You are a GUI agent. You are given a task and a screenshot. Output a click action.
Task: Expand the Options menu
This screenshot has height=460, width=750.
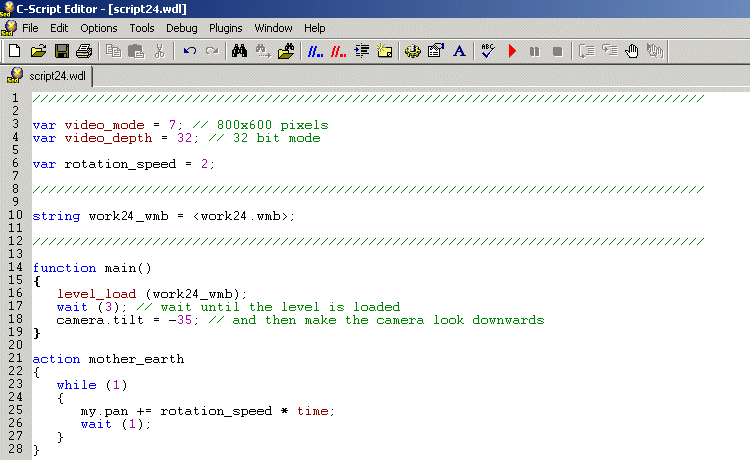[99, 28]
